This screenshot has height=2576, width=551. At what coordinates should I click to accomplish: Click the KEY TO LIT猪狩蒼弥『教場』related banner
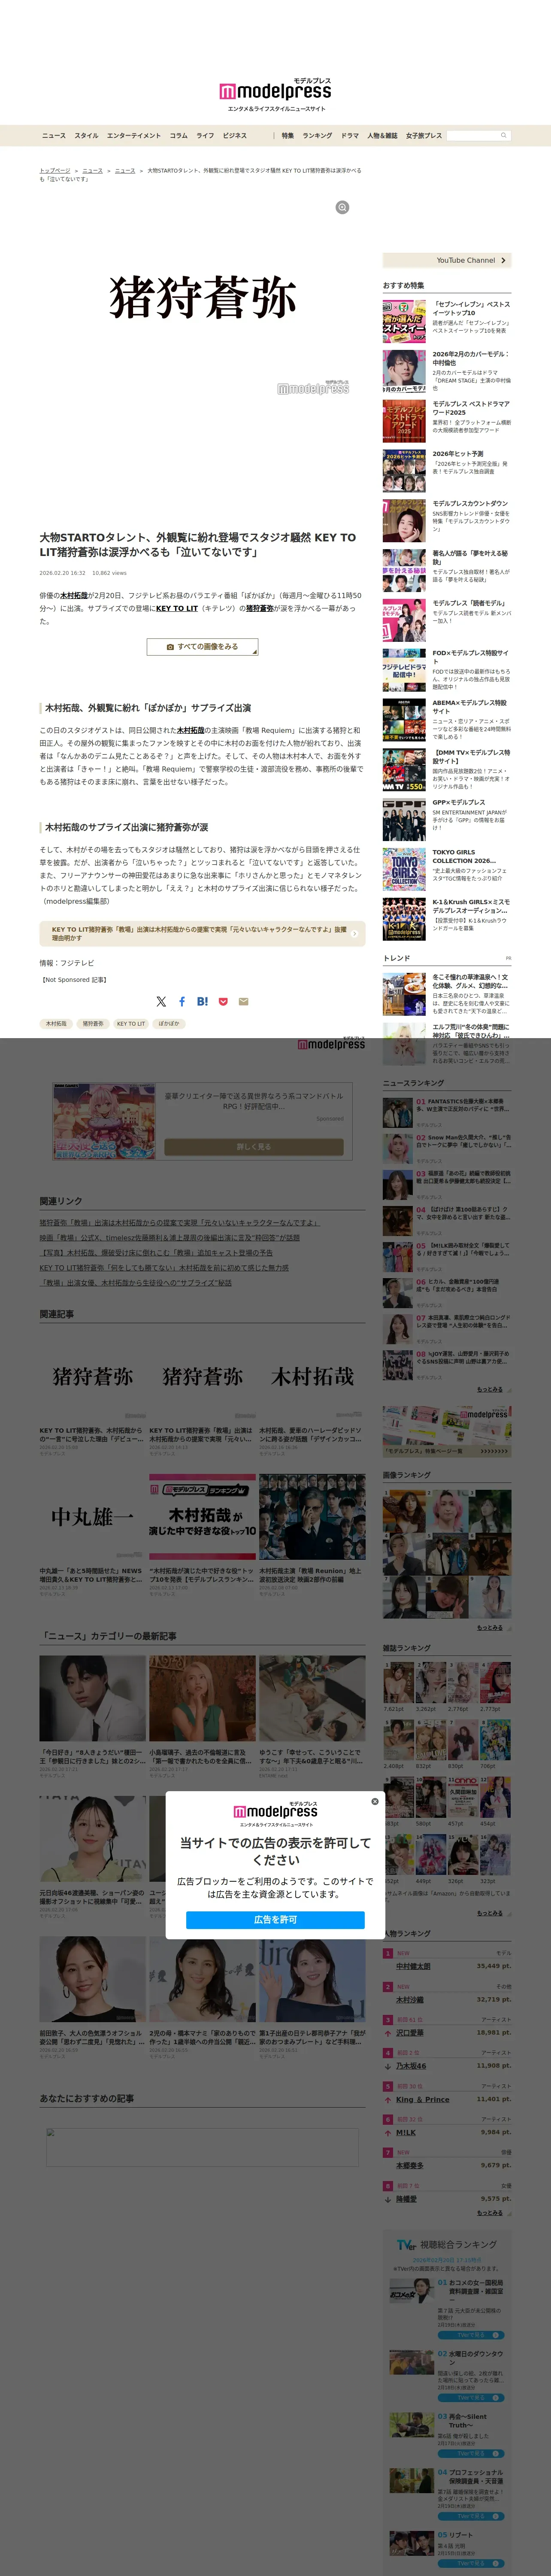[202, 933]
